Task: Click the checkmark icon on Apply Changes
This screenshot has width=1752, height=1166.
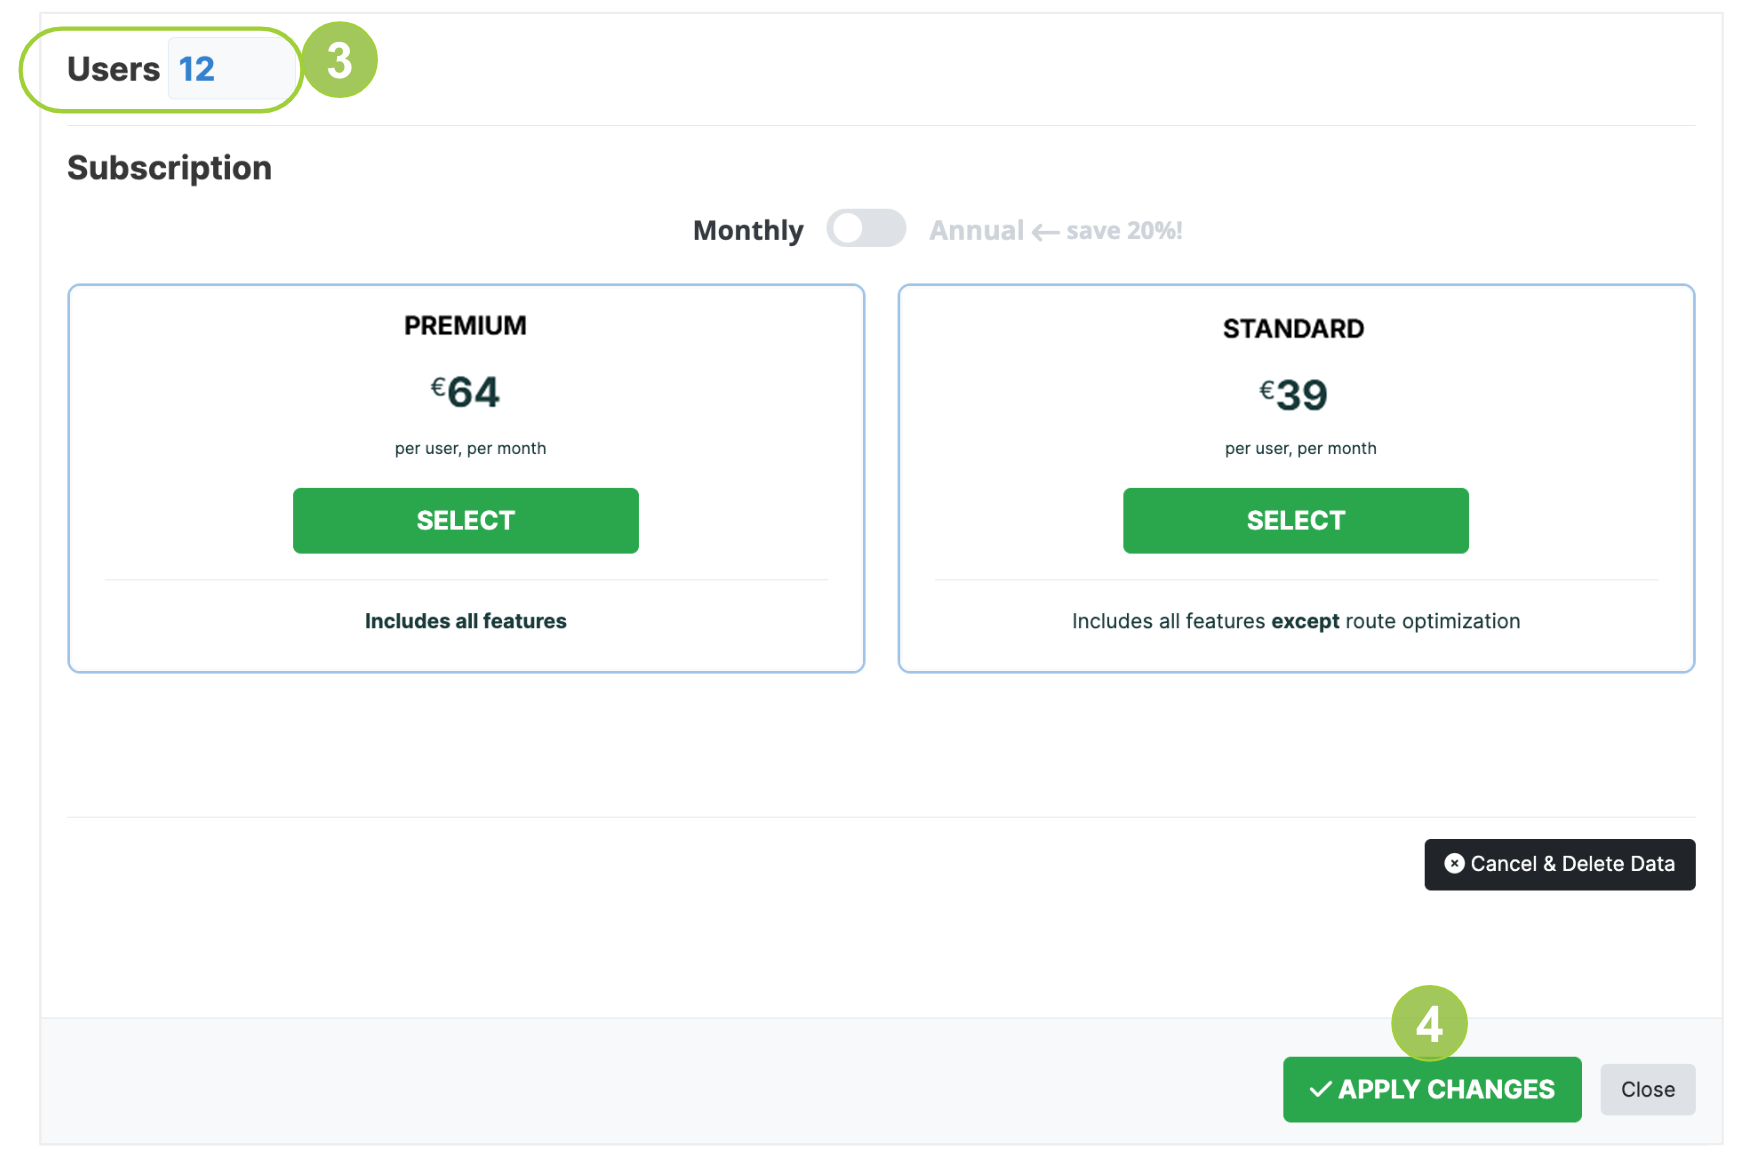Action: pos(1320,1090)
